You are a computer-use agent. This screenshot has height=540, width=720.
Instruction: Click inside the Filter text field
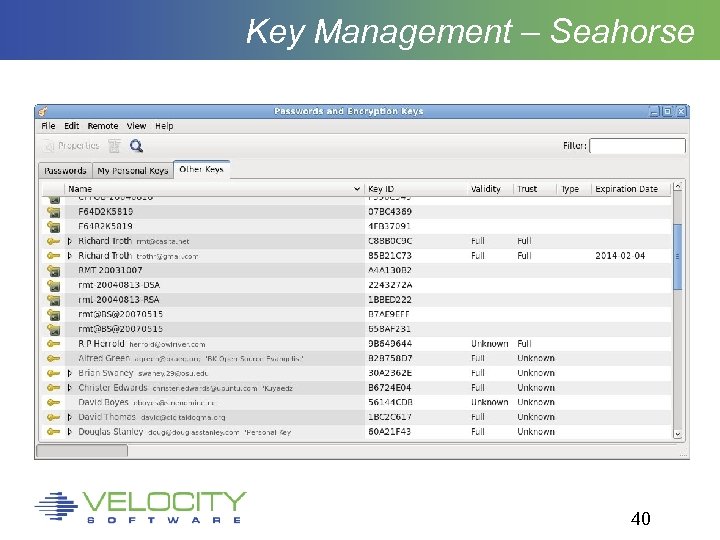tap(637, 146)
